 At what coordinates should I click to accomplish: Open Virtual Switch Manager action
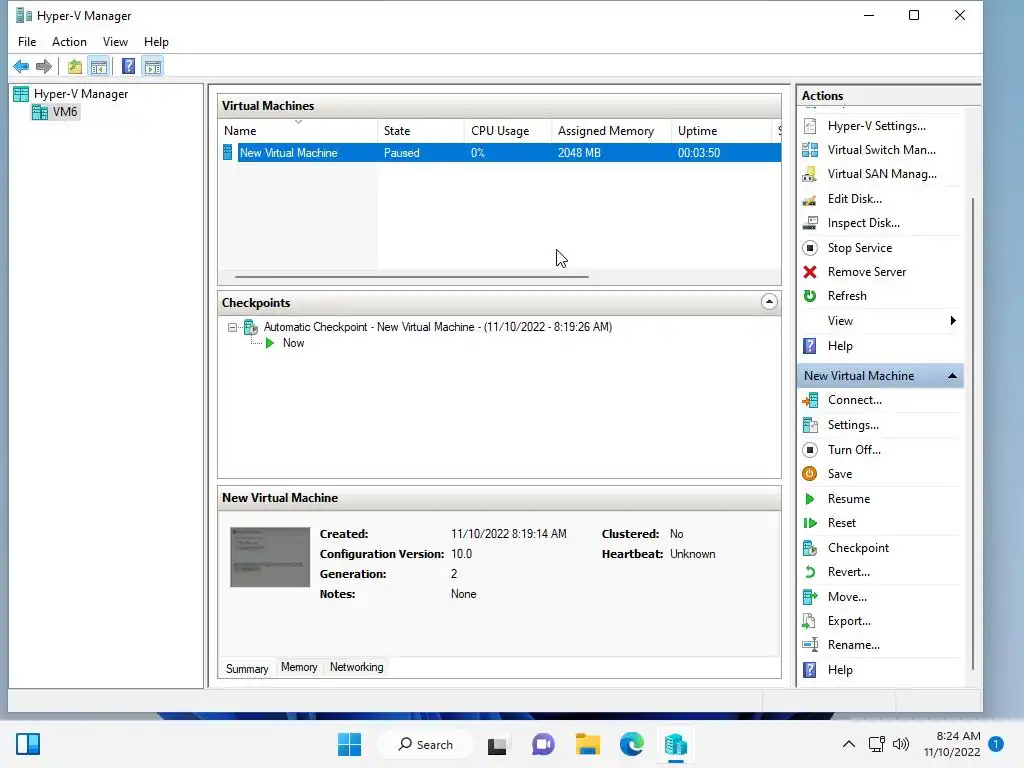881,150
